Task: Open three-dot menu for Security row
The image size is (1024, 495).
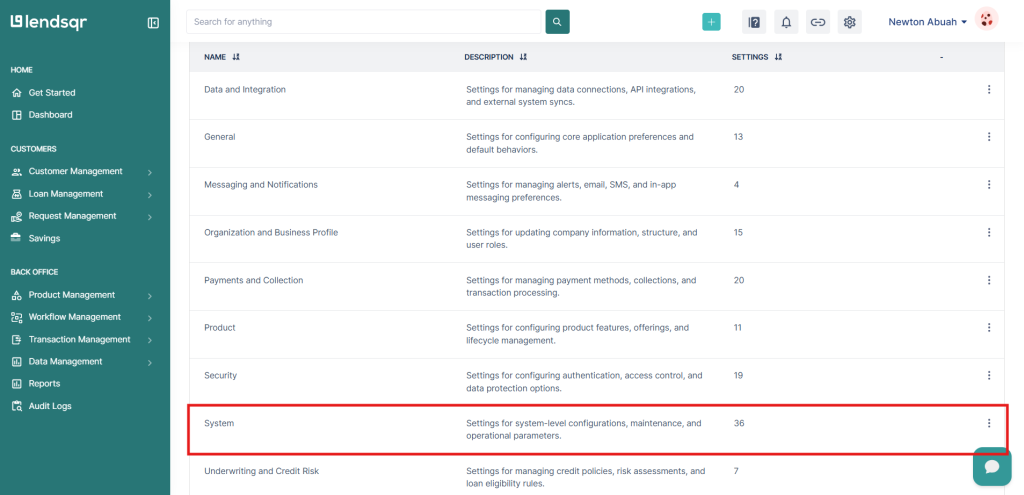Action: pos(989,375)
